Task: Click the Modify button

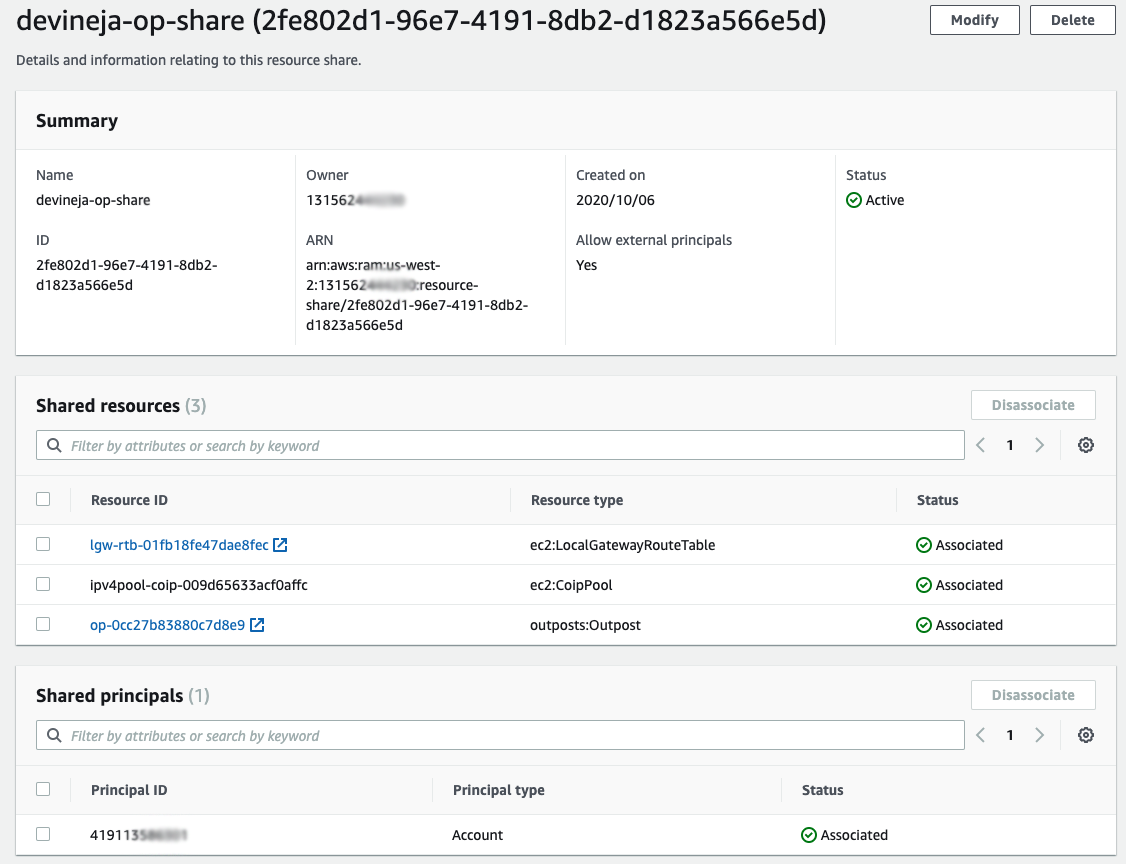Action: (x=974, y=19)
